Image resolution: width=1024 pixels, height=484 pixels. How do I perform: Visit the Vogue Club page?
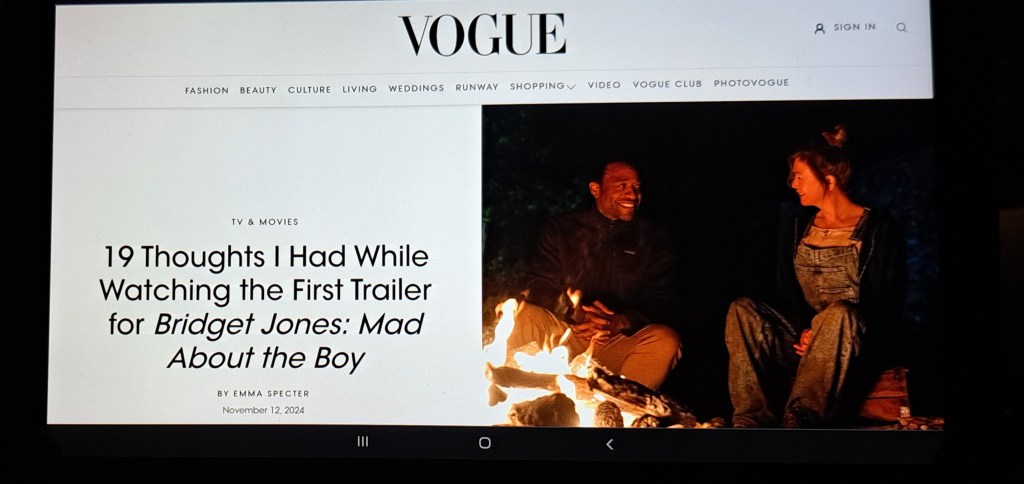pos(667,84)
